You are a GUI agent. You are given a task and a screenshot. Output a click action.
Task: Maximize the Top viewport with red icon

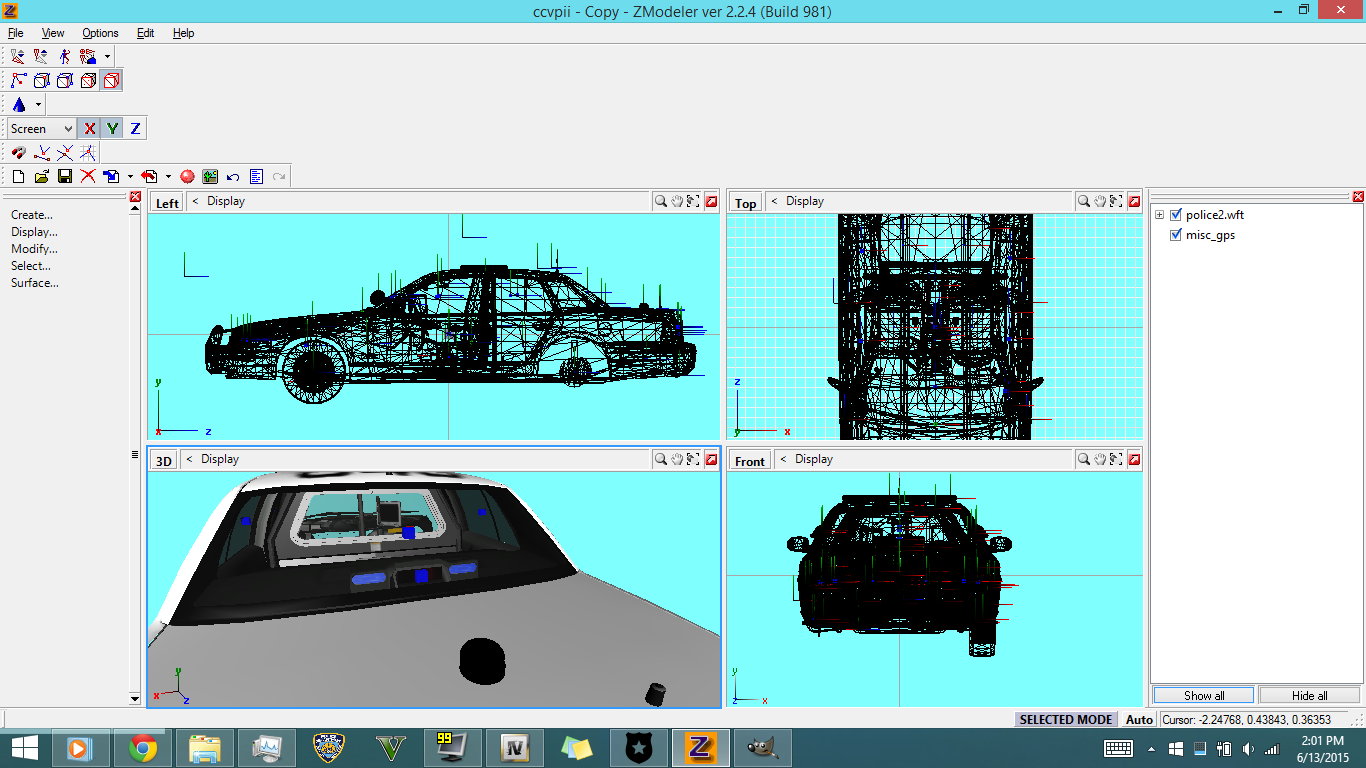click(x=1134, y=202)
